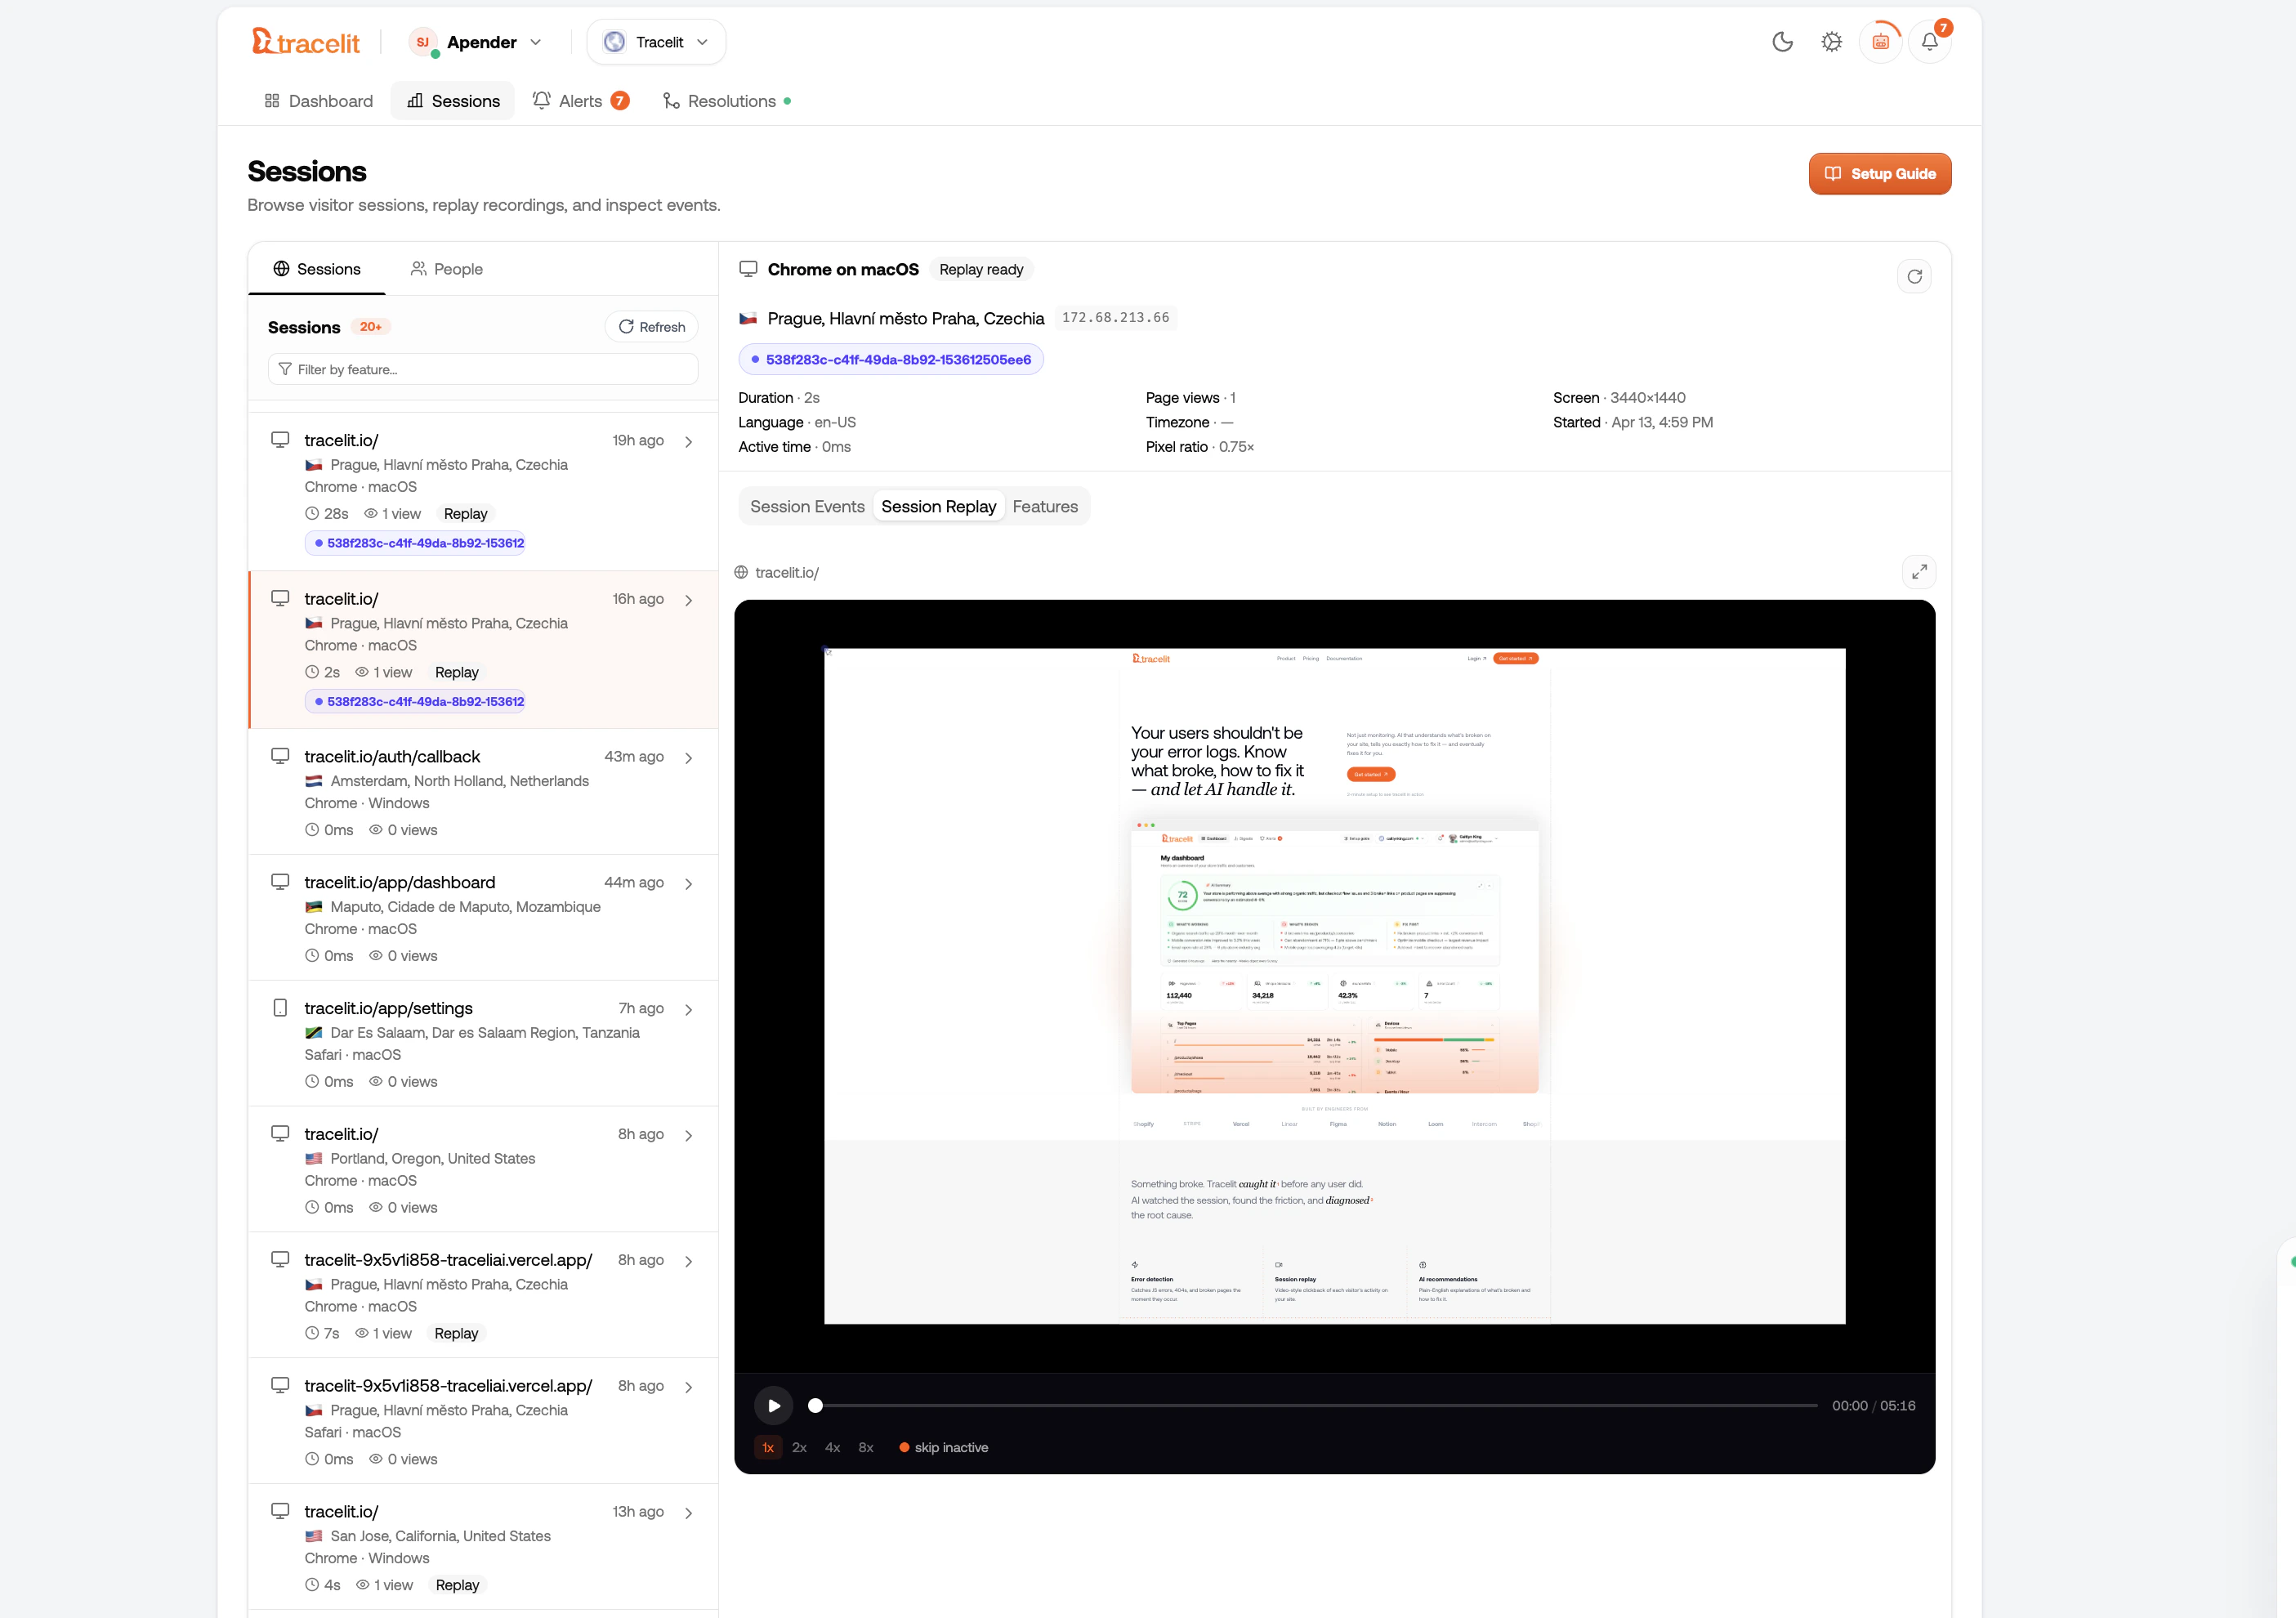The width and height of the screenshot is (2296, 1618).
Task: Click the session replay preview viewport
Action: point(1334,986)
